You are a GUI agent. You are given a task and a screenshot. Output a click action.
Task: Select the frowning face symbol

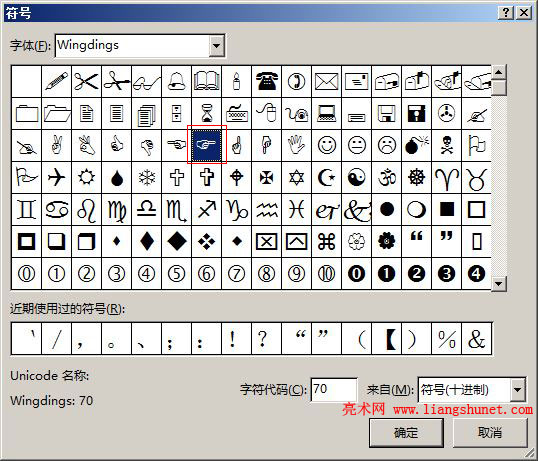tap(387, 145)
